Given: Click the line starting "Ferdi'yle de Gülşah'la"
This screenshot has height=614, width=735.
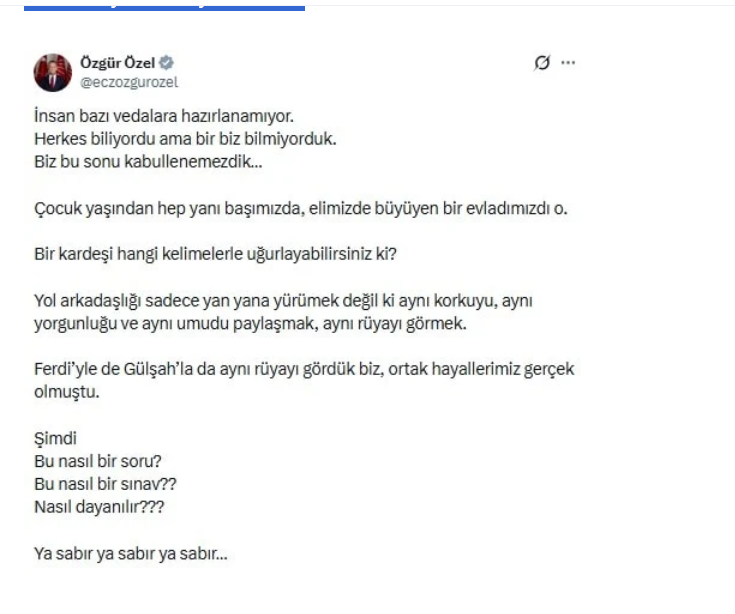Looking at the screenshot, I should pyautogui.click(x=303, y=369).
